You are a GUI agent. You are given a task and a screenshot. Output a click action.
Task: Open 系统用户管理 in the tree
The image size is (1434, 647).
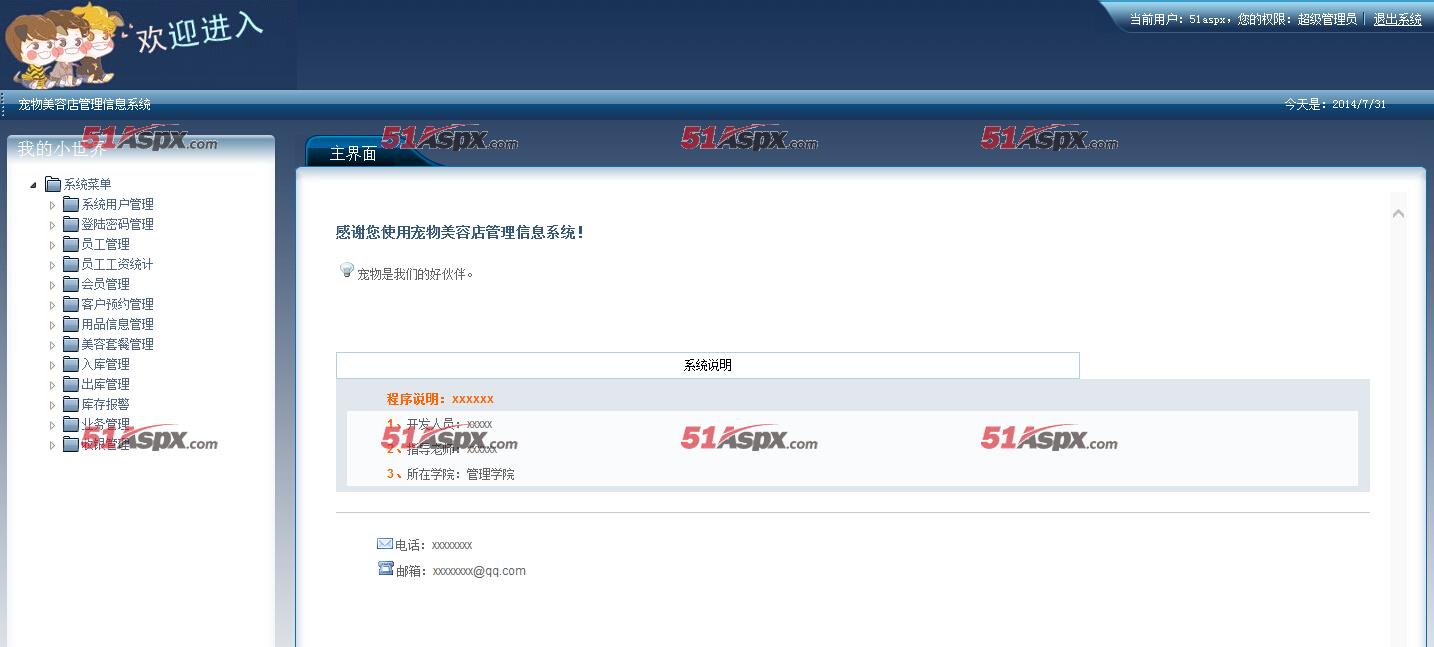[118, 204]
